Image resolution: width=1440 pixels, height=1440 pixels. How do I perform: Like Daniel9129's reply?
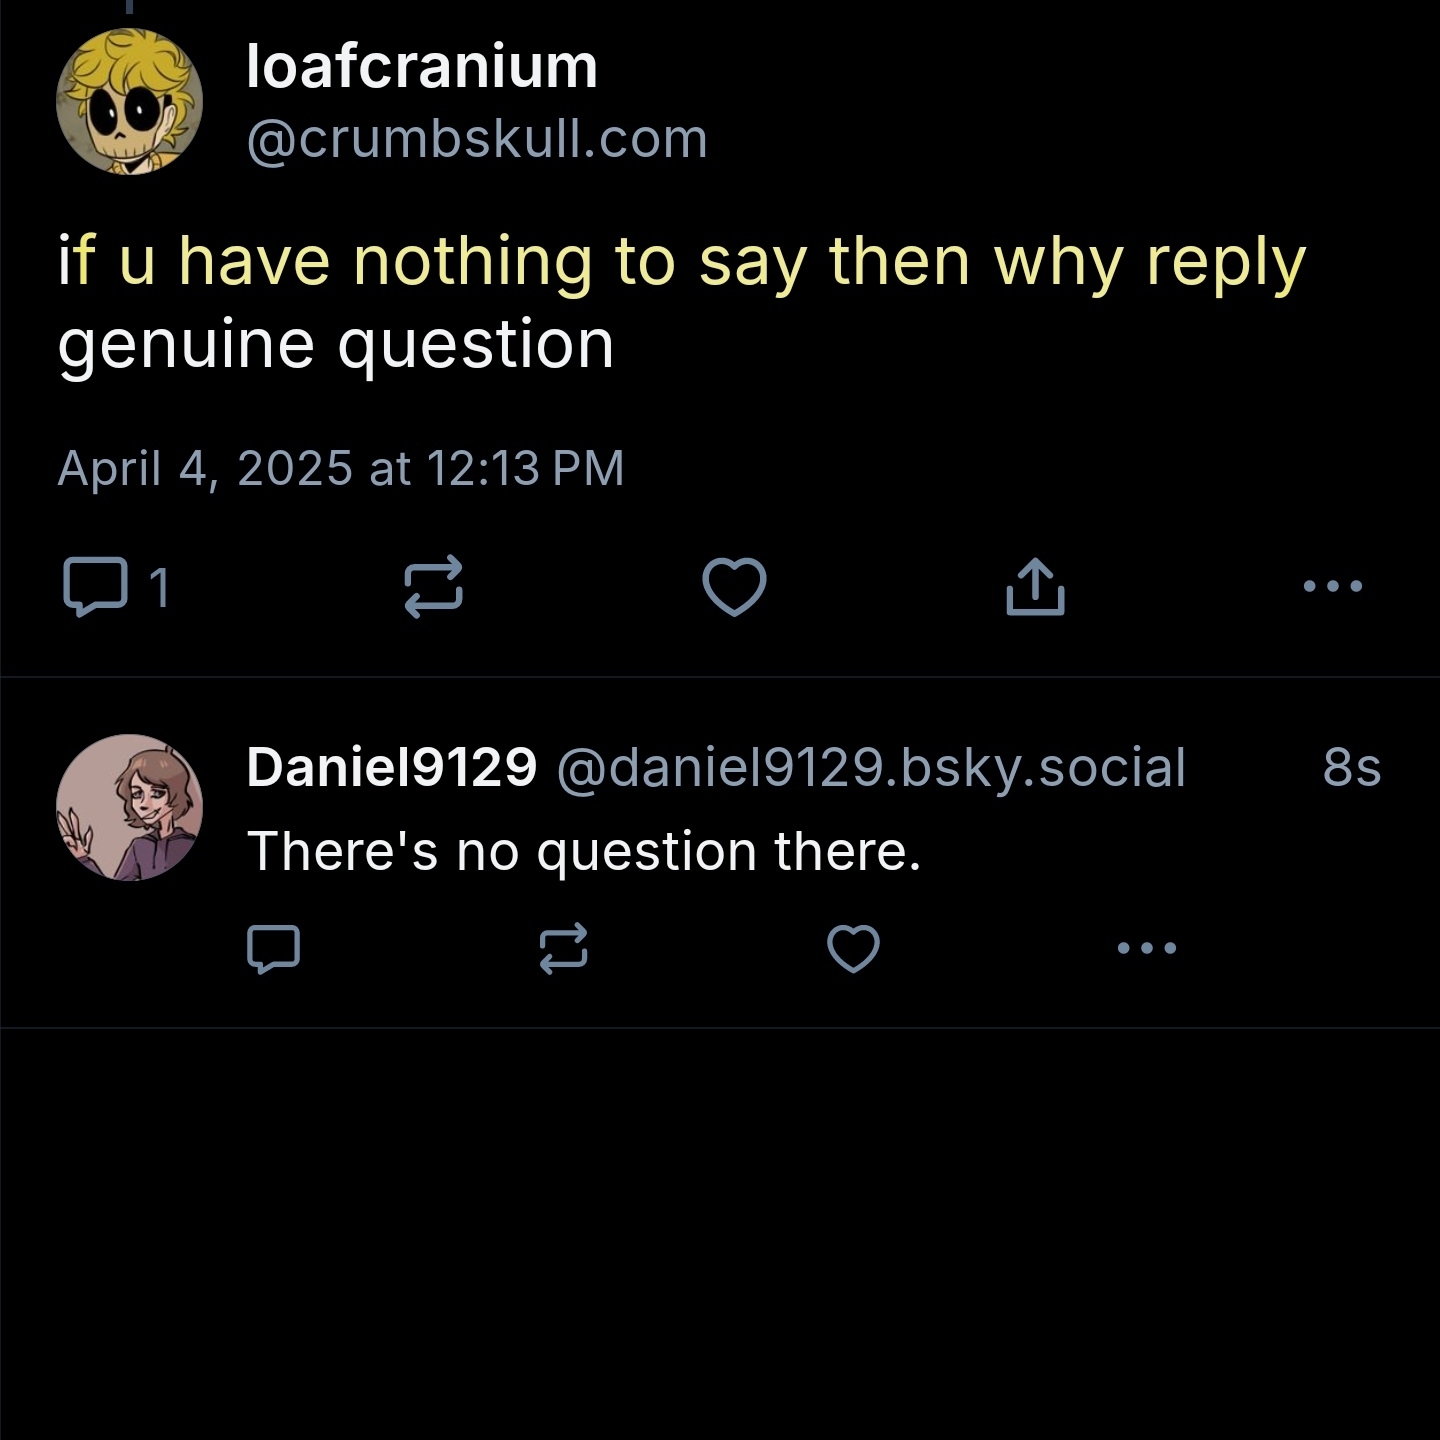(853, 949)
